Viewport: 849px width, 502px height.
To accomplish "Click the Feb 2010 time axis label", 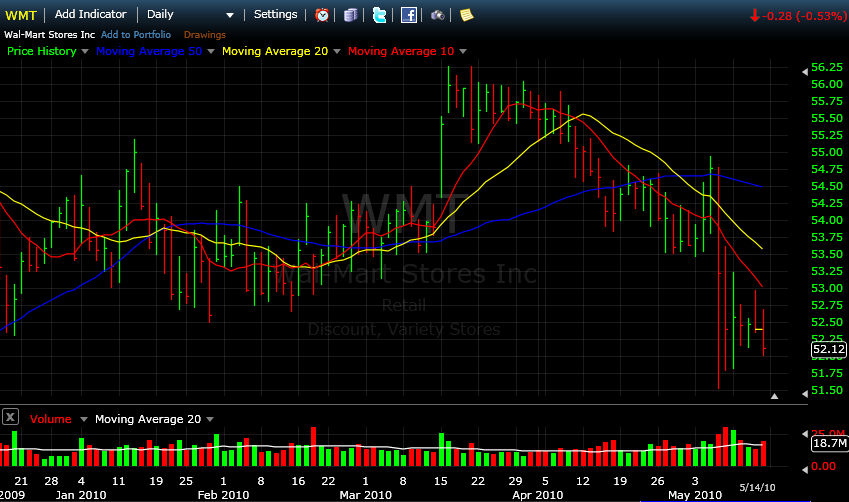I will (223, 495).
